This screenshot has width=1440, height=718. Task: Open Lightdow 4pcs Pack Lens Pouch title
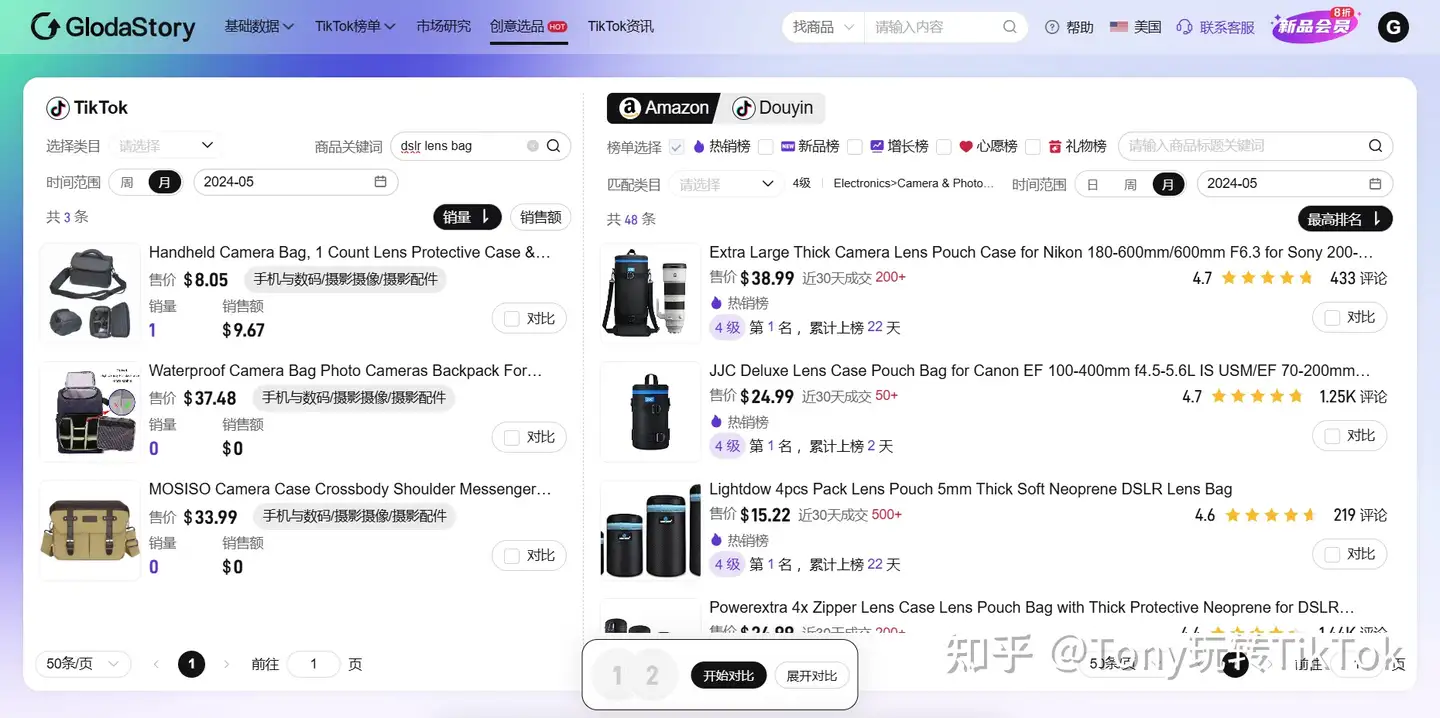[970, 489]
